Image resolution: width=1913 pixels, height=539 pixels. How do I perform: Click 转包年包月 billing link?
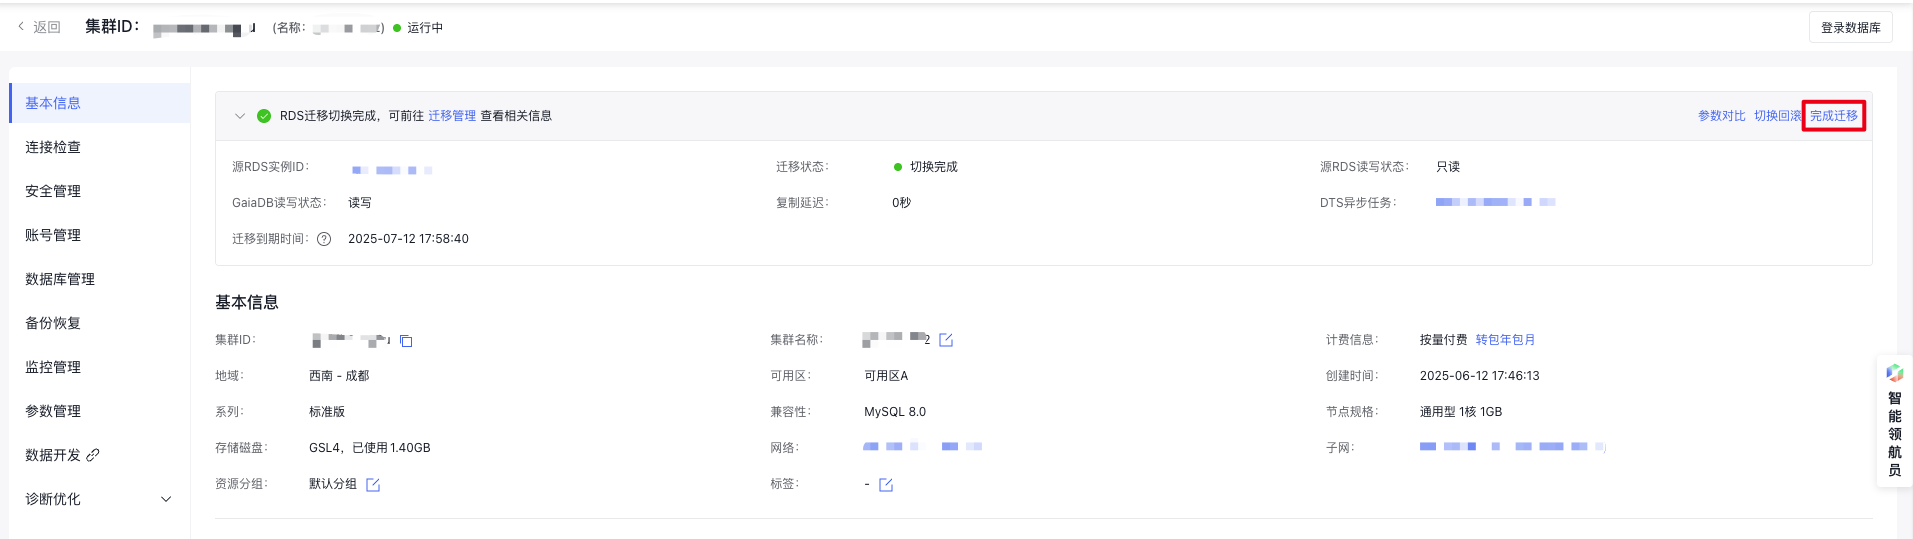tap(1505, 340)
